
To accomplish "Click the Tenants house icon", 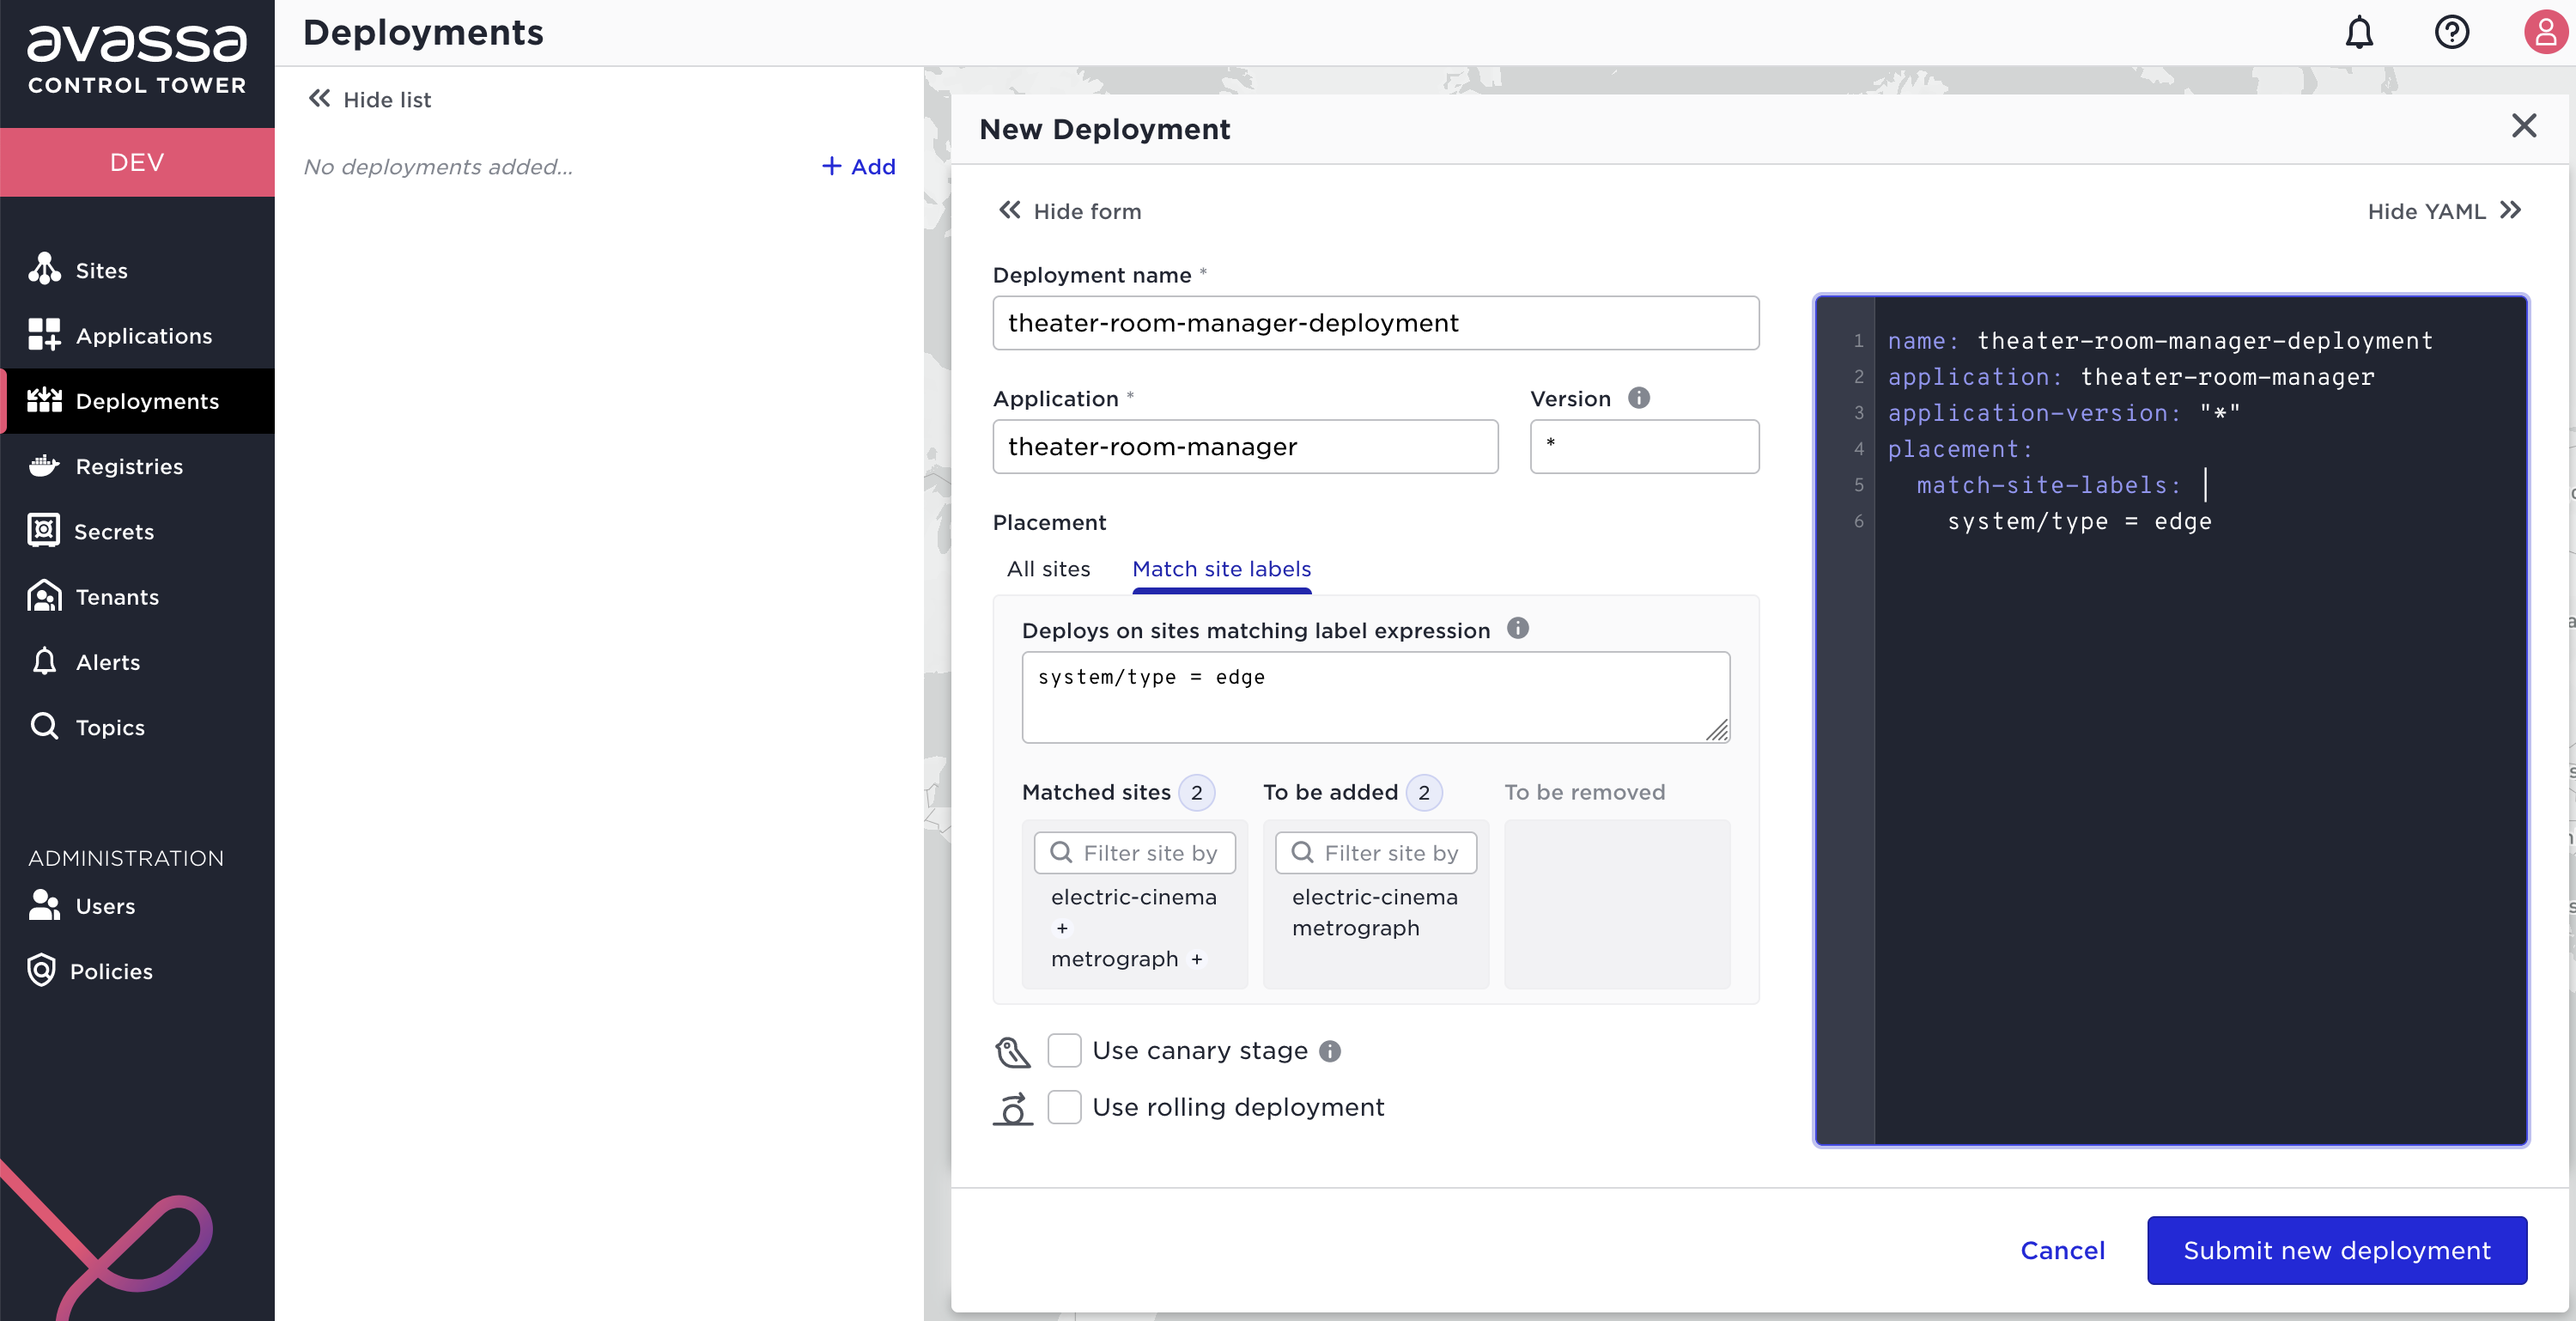I will [x=44, y=596].
